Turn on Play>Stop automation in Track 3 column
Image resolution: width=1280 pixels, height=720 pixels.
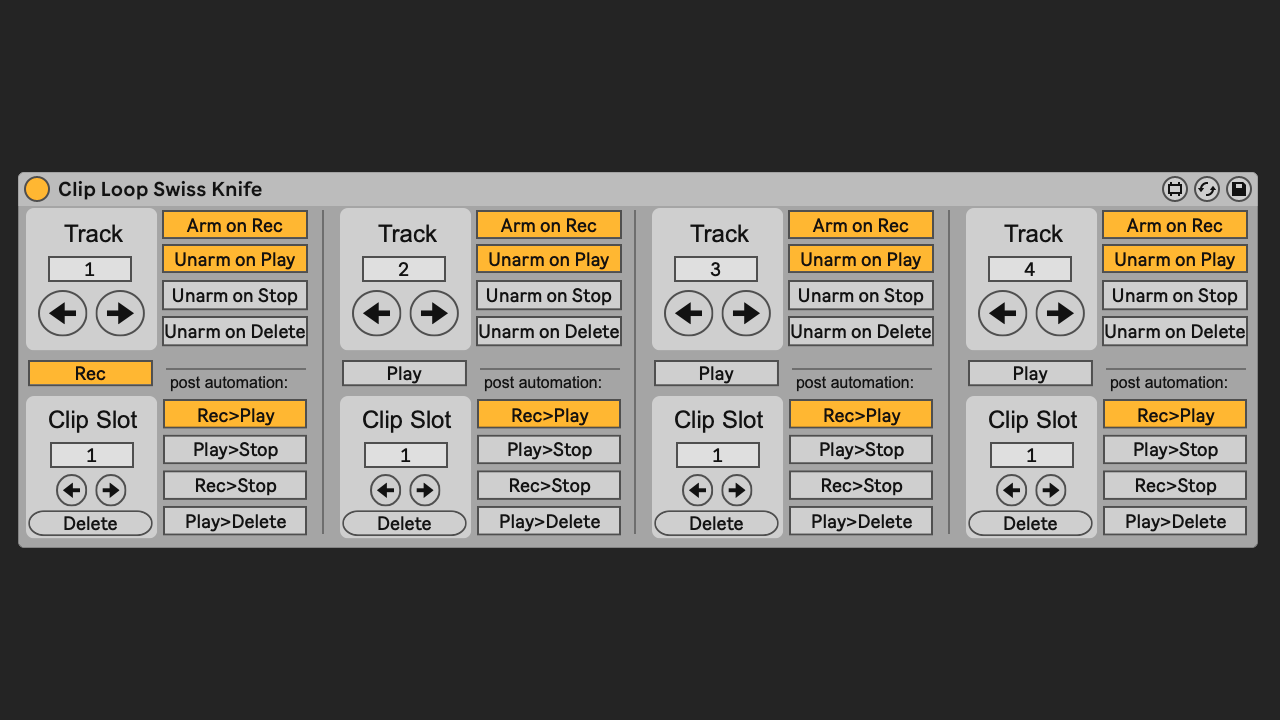(861, 449)
